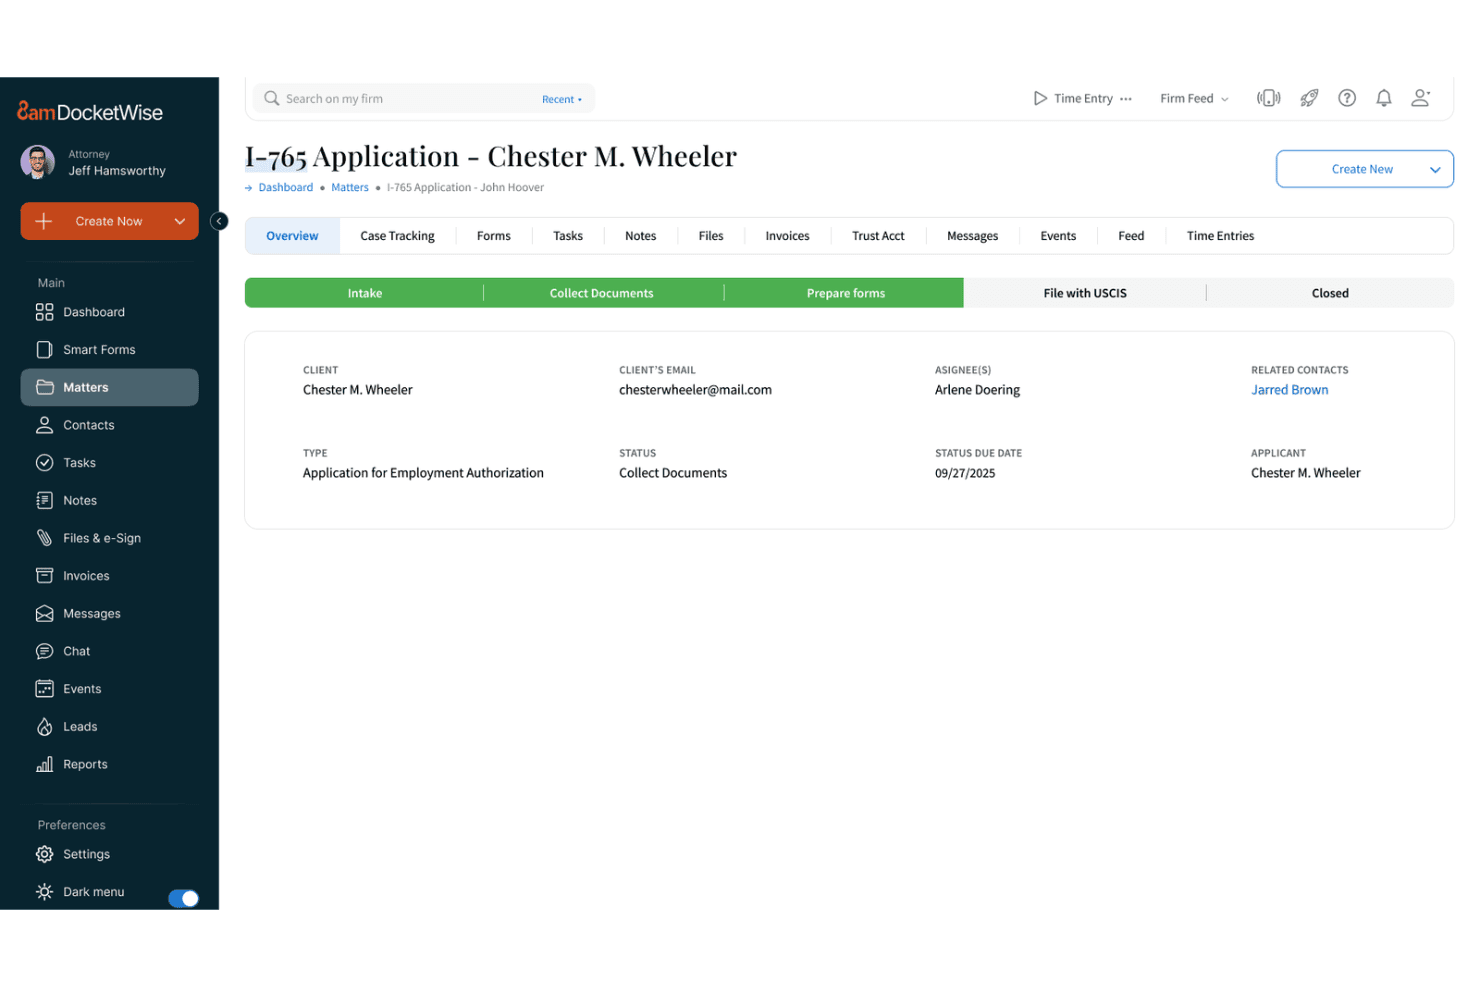Start a Time Entry from top bar
Image resolution: width=1480 pixels, height=987 pixels.
click(x=1073, y=98)
